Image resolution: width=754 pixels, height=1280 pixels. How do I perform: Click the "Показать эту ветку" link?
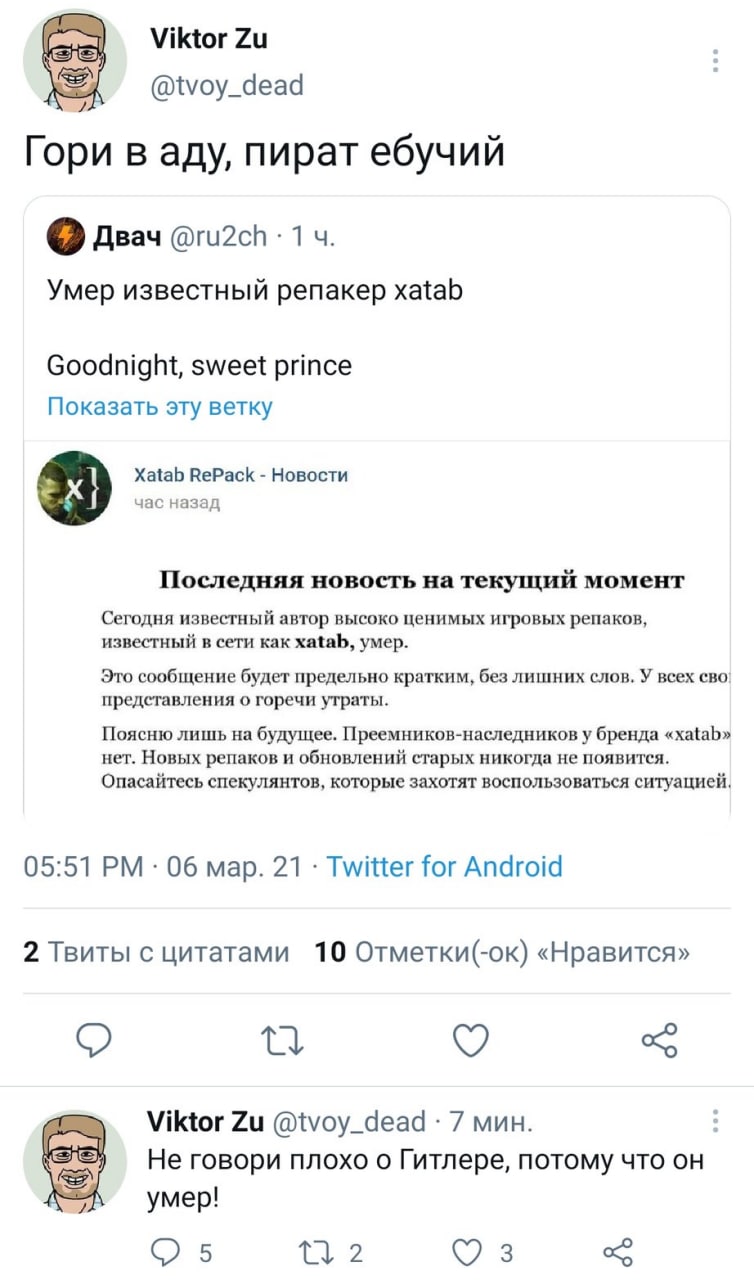[160, 406]
